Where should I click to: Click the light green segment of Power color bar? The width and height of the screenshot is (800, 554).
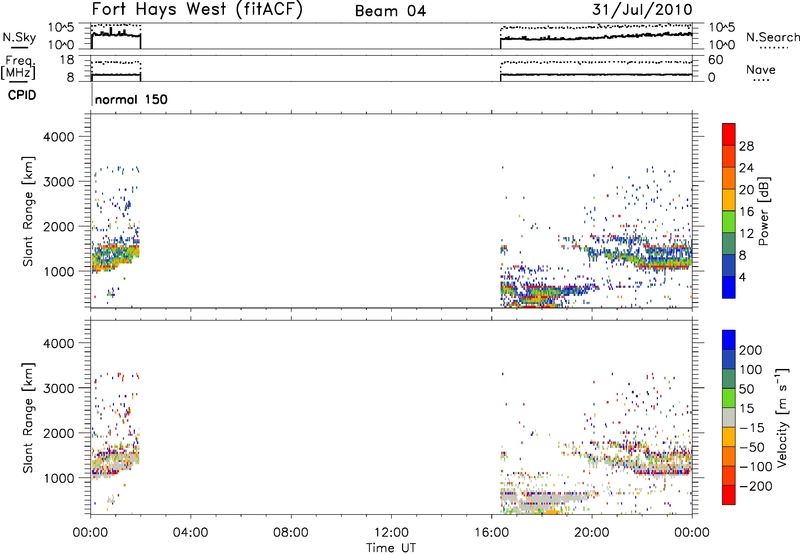(729, 221)
